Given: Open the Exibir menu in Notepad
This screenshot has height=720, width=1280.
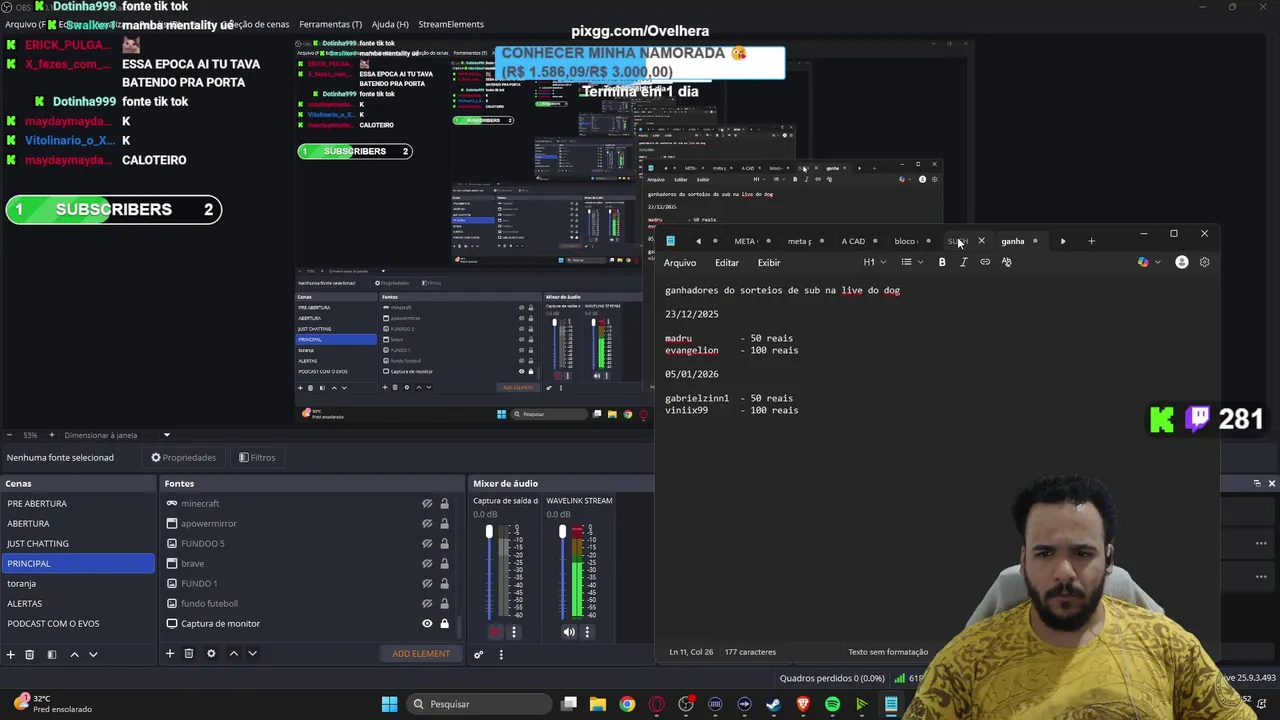Looking at the screenshot, I should point(769,263).
